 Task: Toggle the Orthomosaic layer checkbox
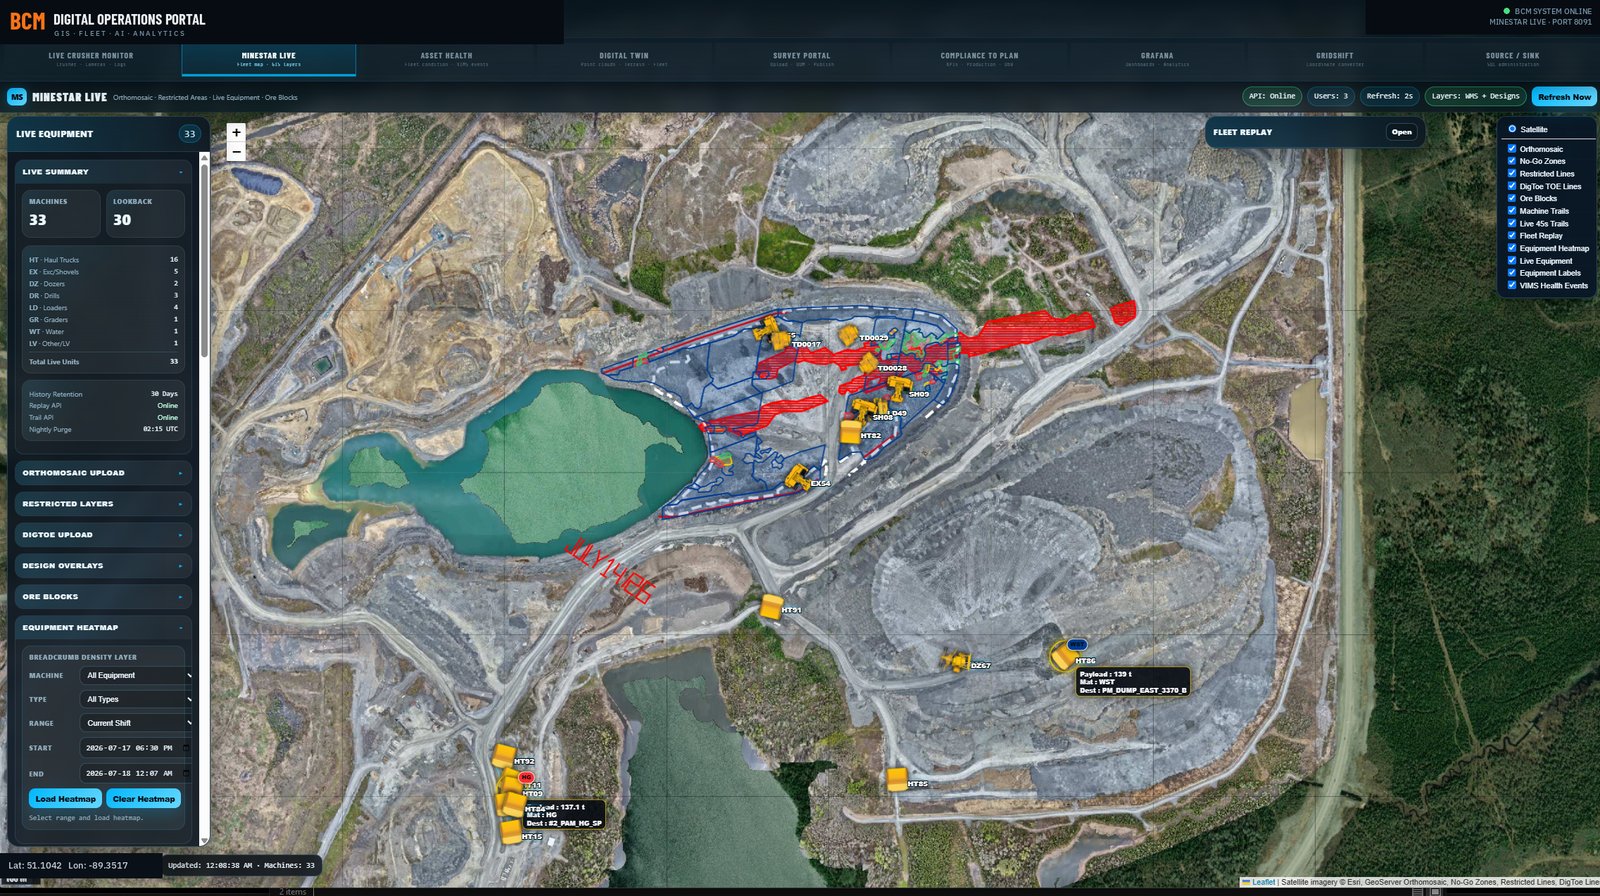[x=1512, y=148]
